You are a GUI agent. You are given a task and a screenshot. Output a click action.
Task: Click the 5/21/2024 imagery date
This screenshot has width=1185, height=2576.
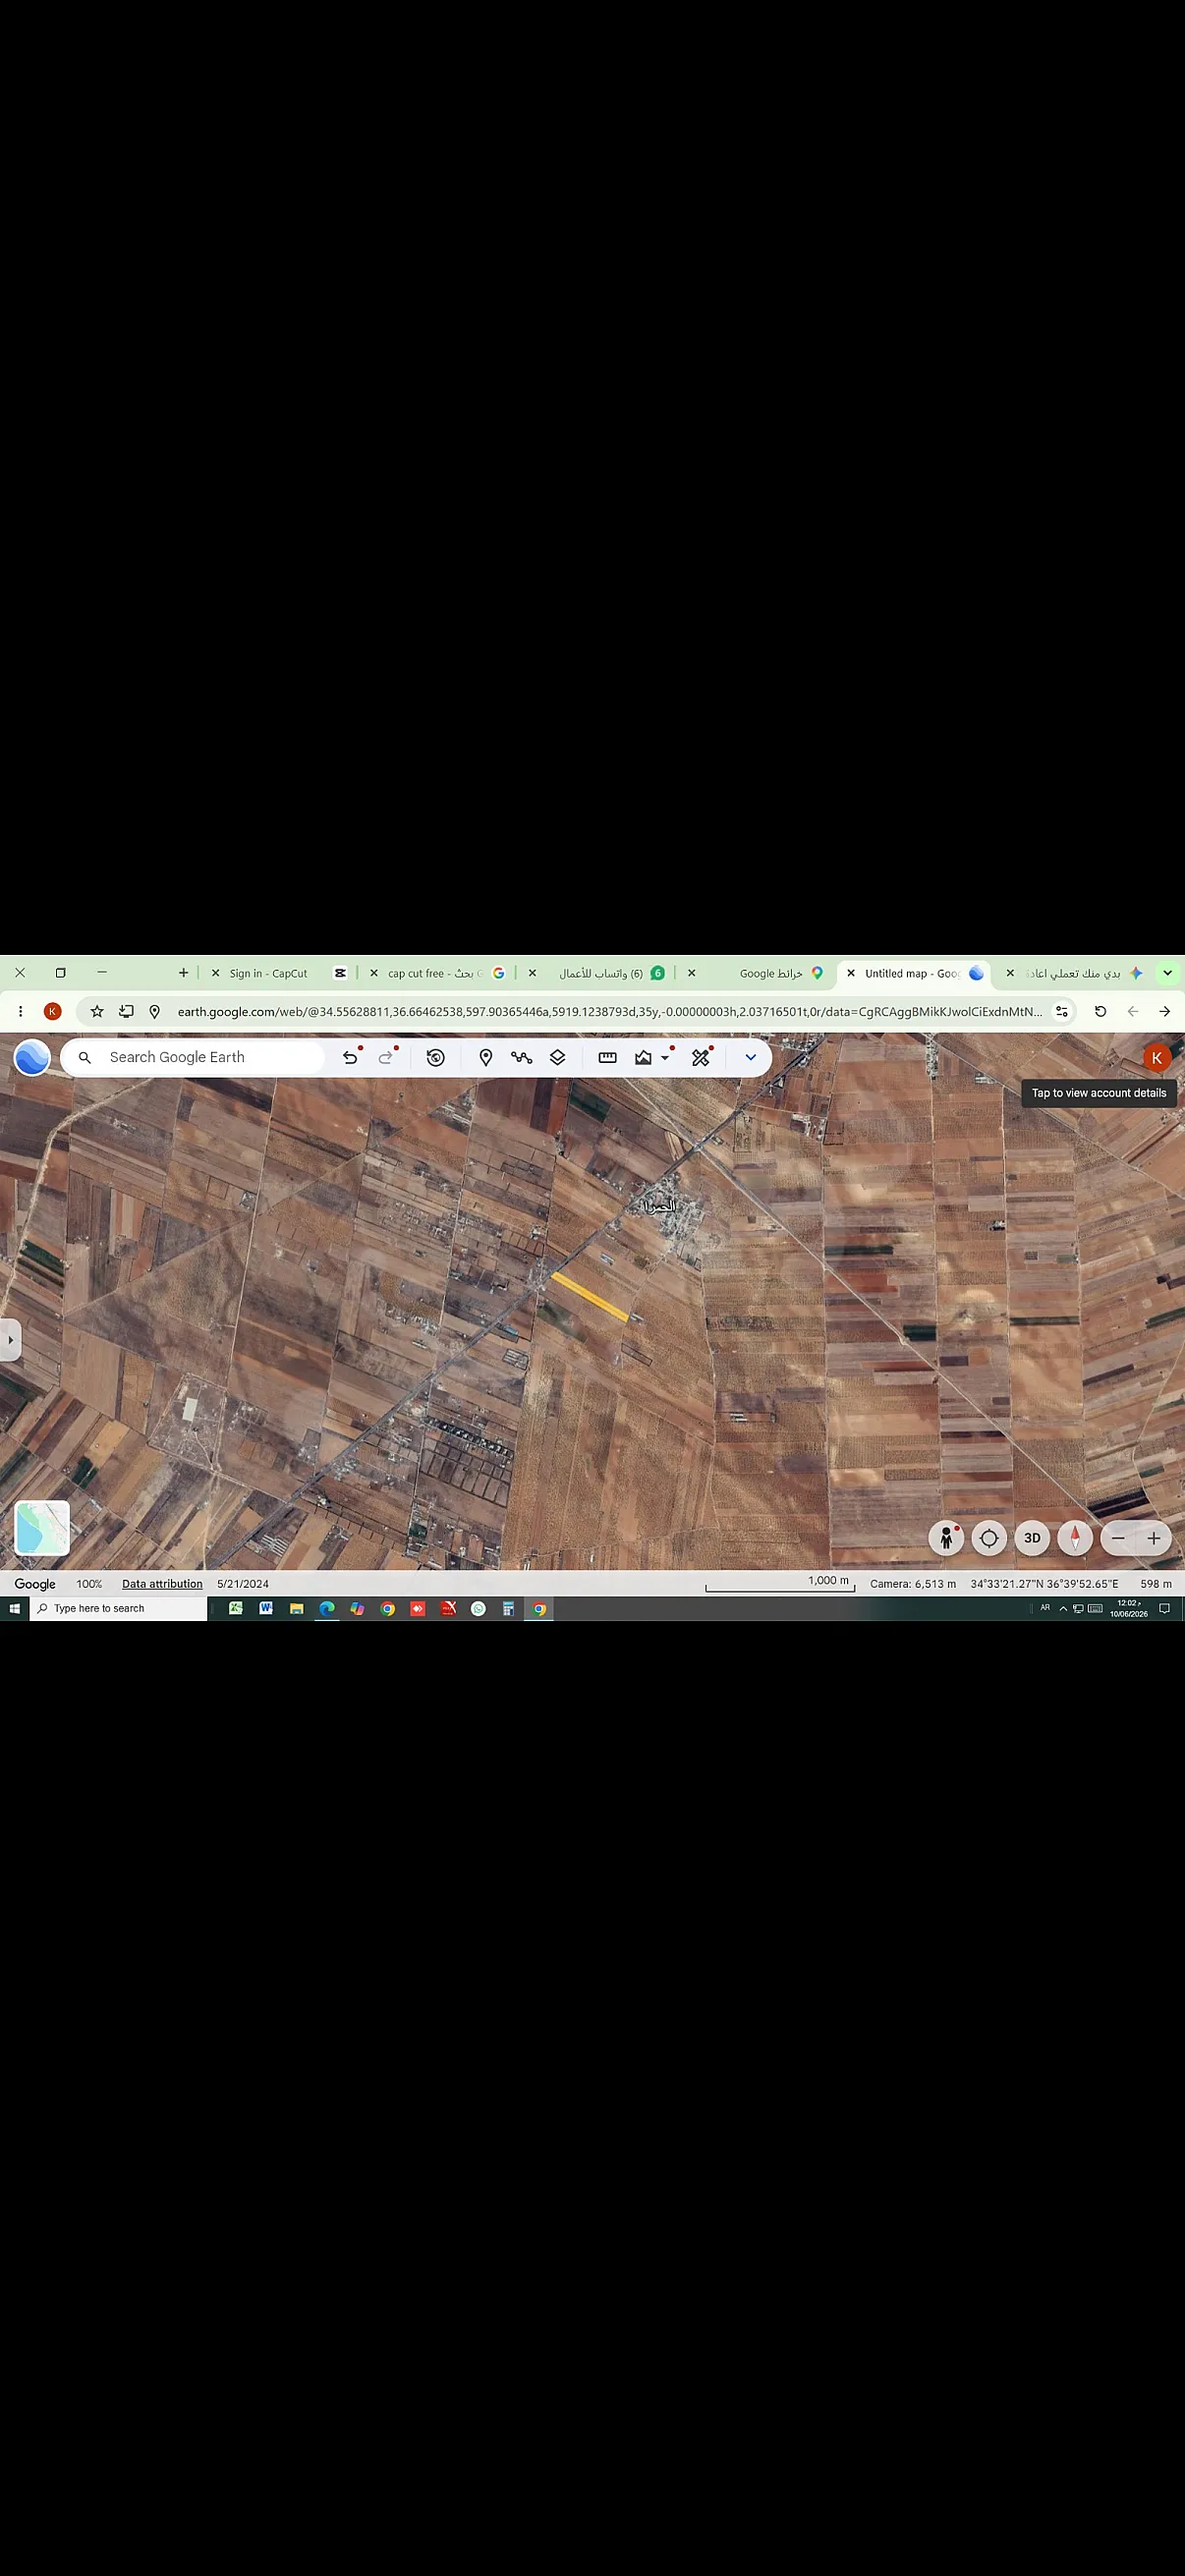pyautogui.click(x=243, y=1584)
